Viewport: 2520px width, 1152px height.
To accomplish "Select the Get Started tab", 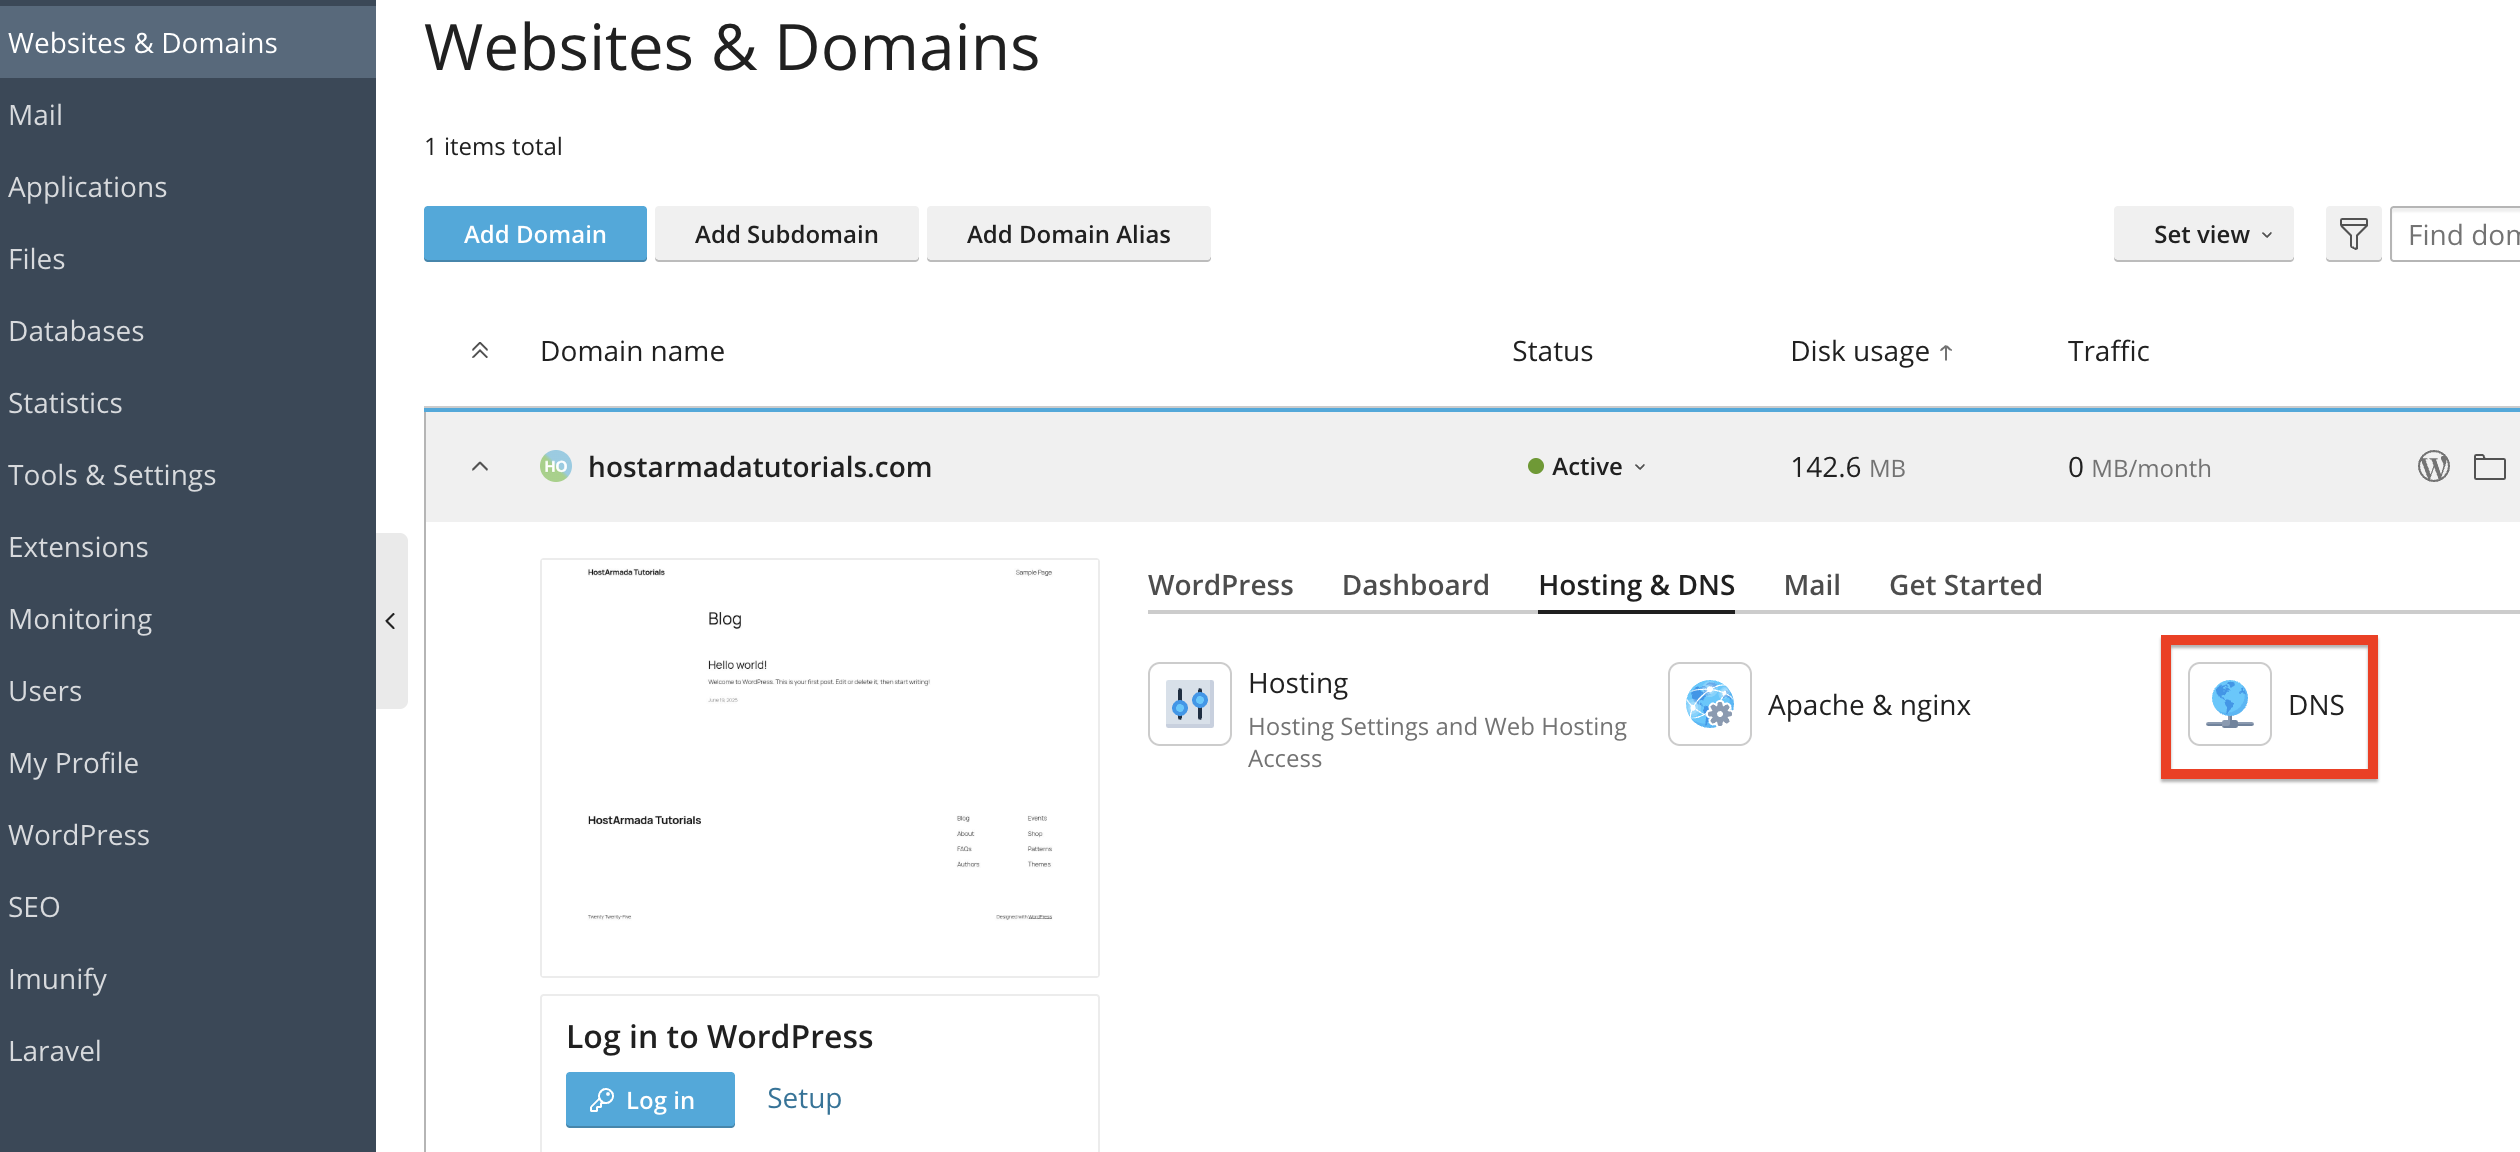I will click(1965, 584).
